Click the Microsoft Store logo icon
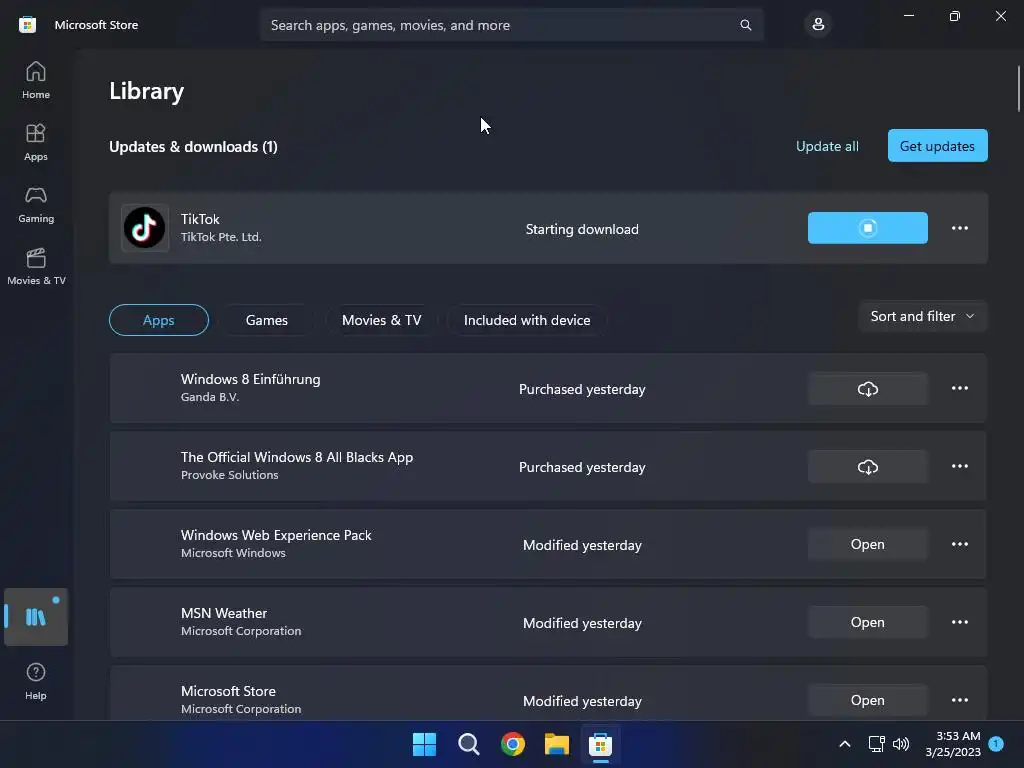The width and height of the screenshot is (1024, 768). (27, 25)
